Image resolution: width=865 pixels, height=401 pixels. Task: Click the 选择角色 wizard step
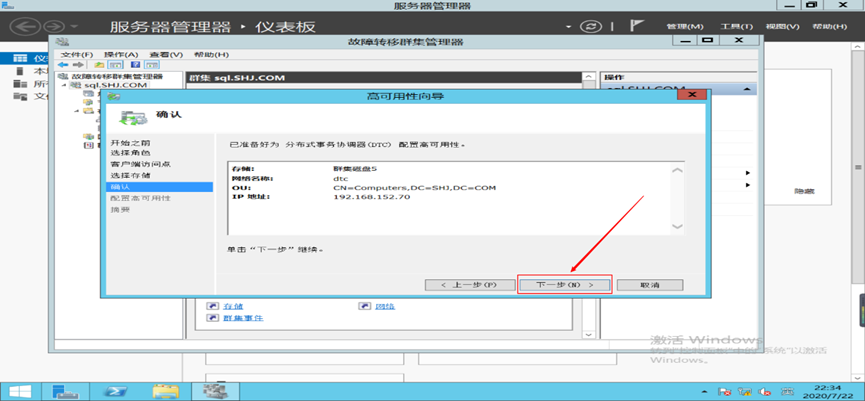(130, 153)
